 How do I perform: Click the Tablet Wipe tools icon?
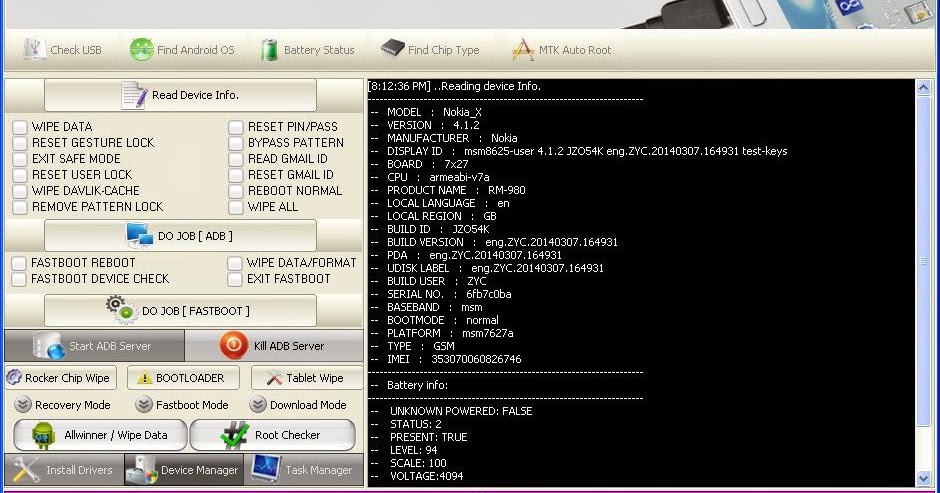274,378
